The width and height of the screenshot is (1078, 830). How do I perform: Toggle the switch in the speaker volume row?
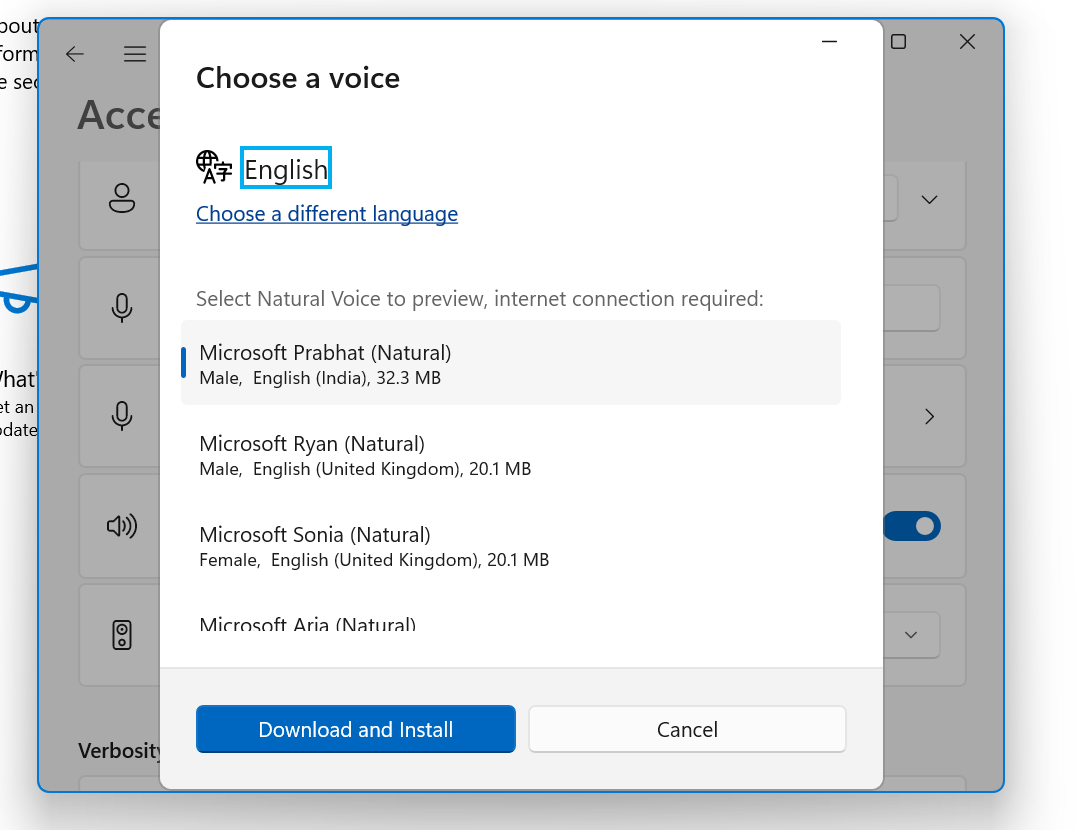click(912, 526)
